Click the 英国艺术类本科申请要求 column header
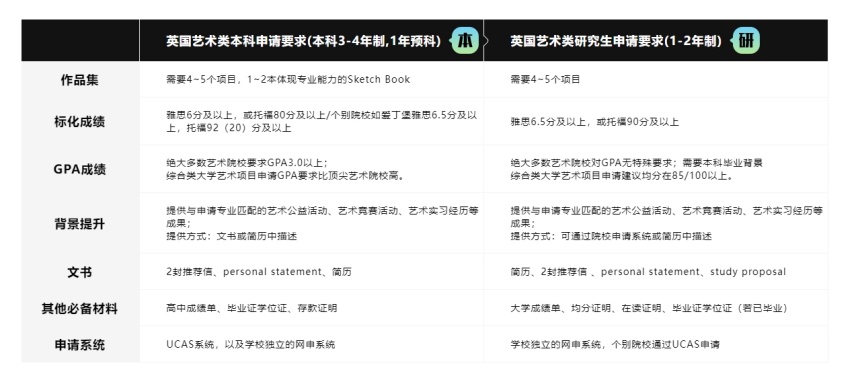860x382 pixels. [x=304, y=41]
